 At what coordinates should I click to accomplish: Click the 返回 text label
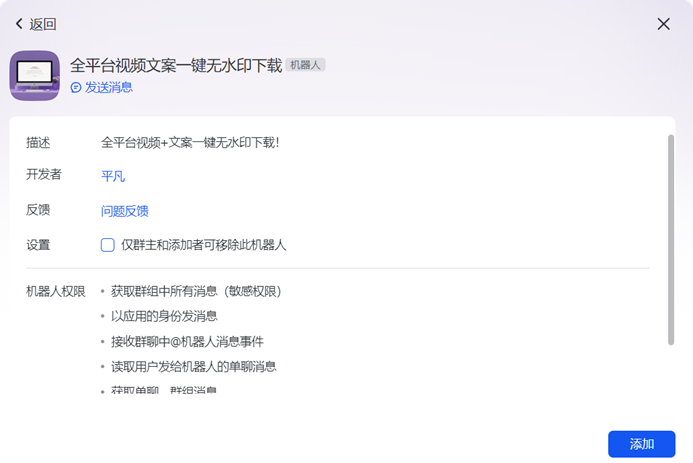43,24
